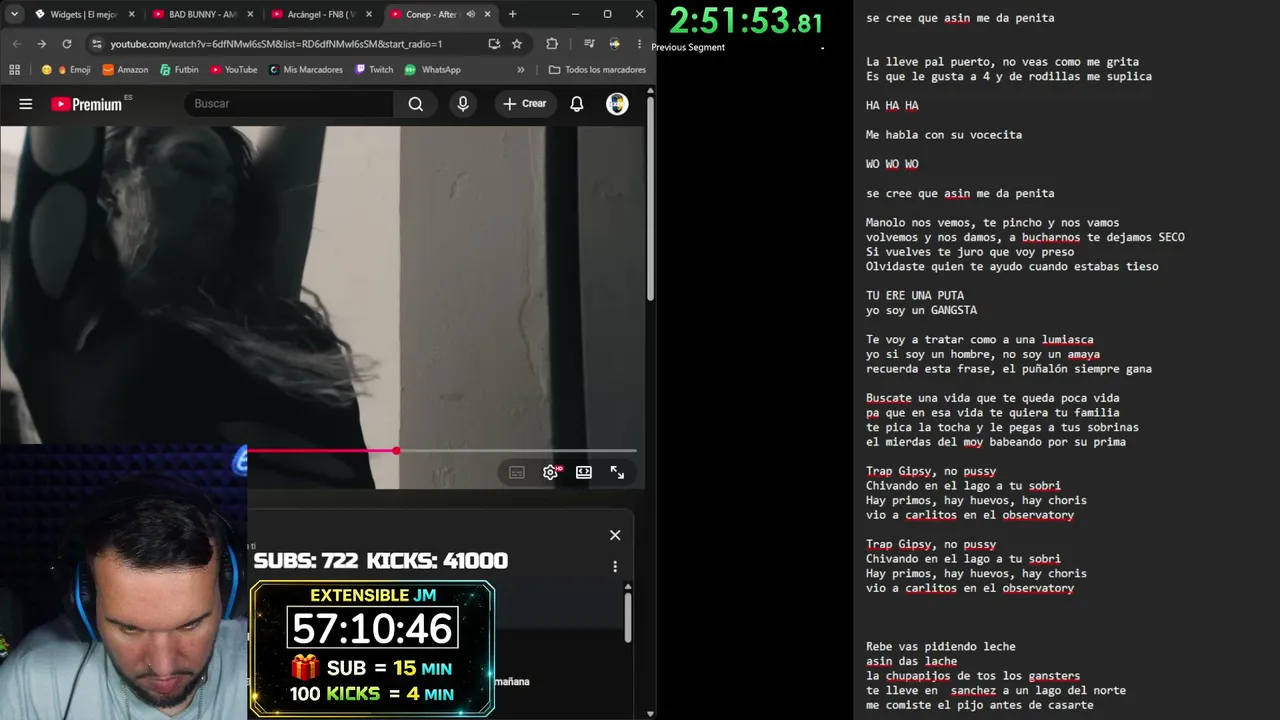Click the 57:10:46 countdown timer
Screen dimensions: 1280x720
pyautogui.click(x=373, y=629)
